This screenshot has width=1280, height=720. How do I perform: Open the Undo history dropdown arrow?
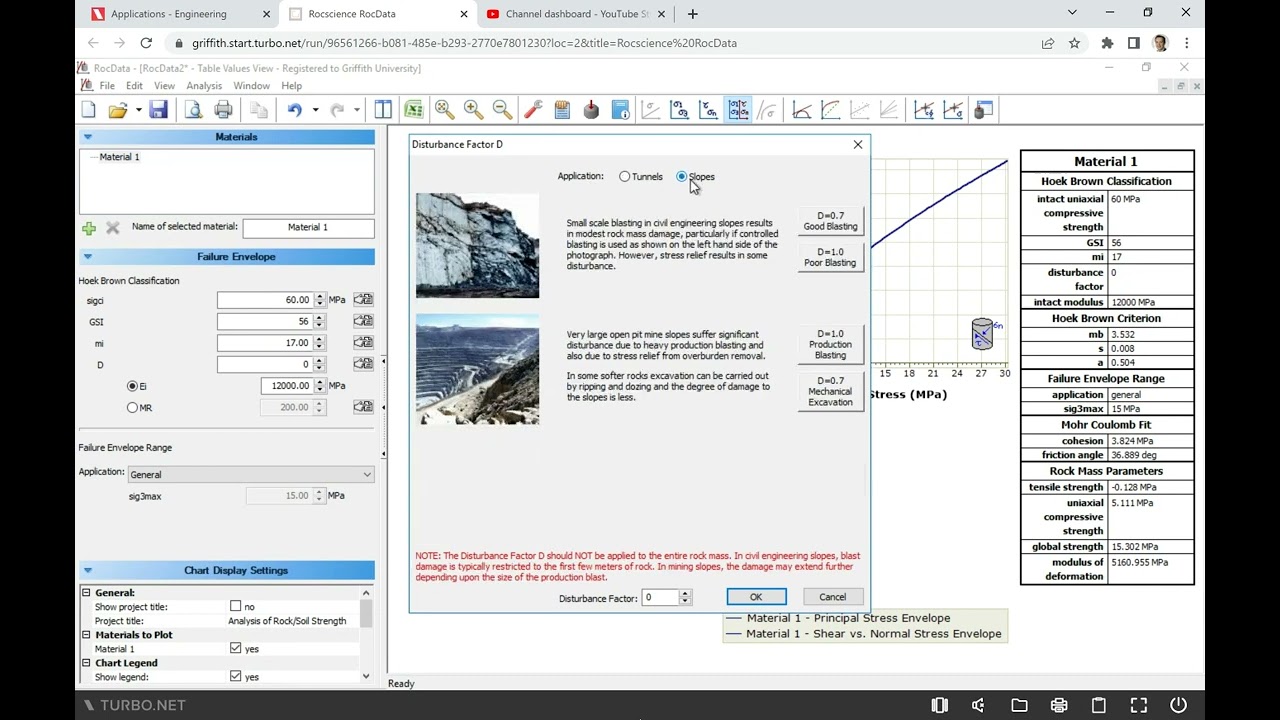(x=315, y=110)
